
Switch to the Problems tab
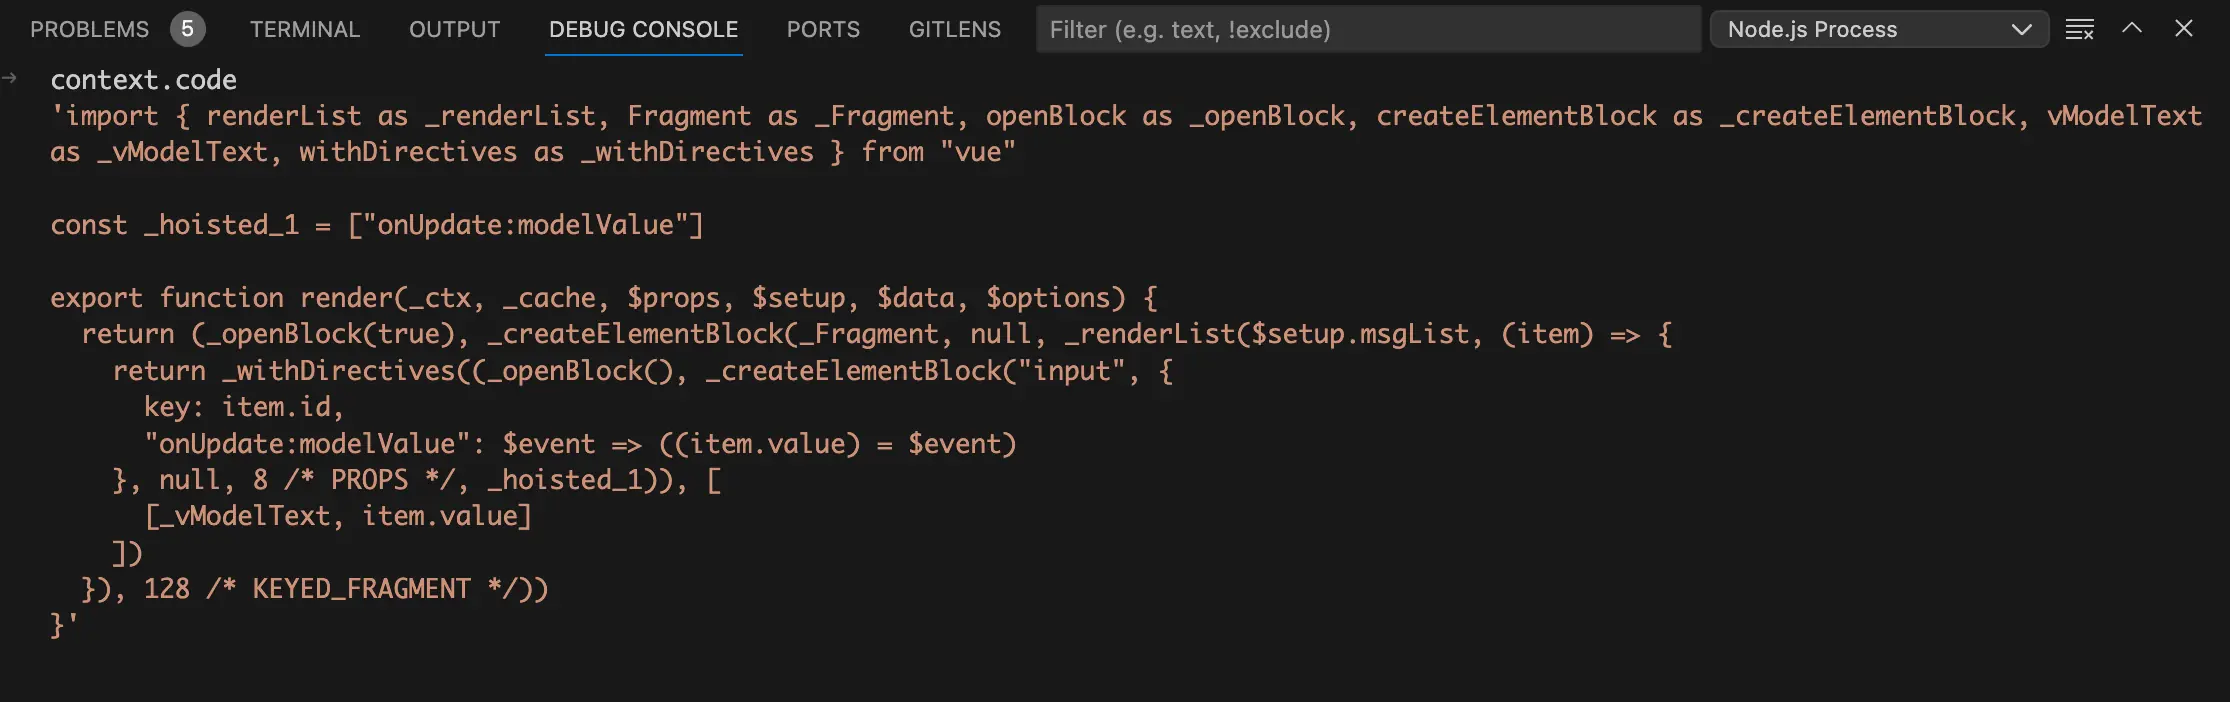point(89,29)
